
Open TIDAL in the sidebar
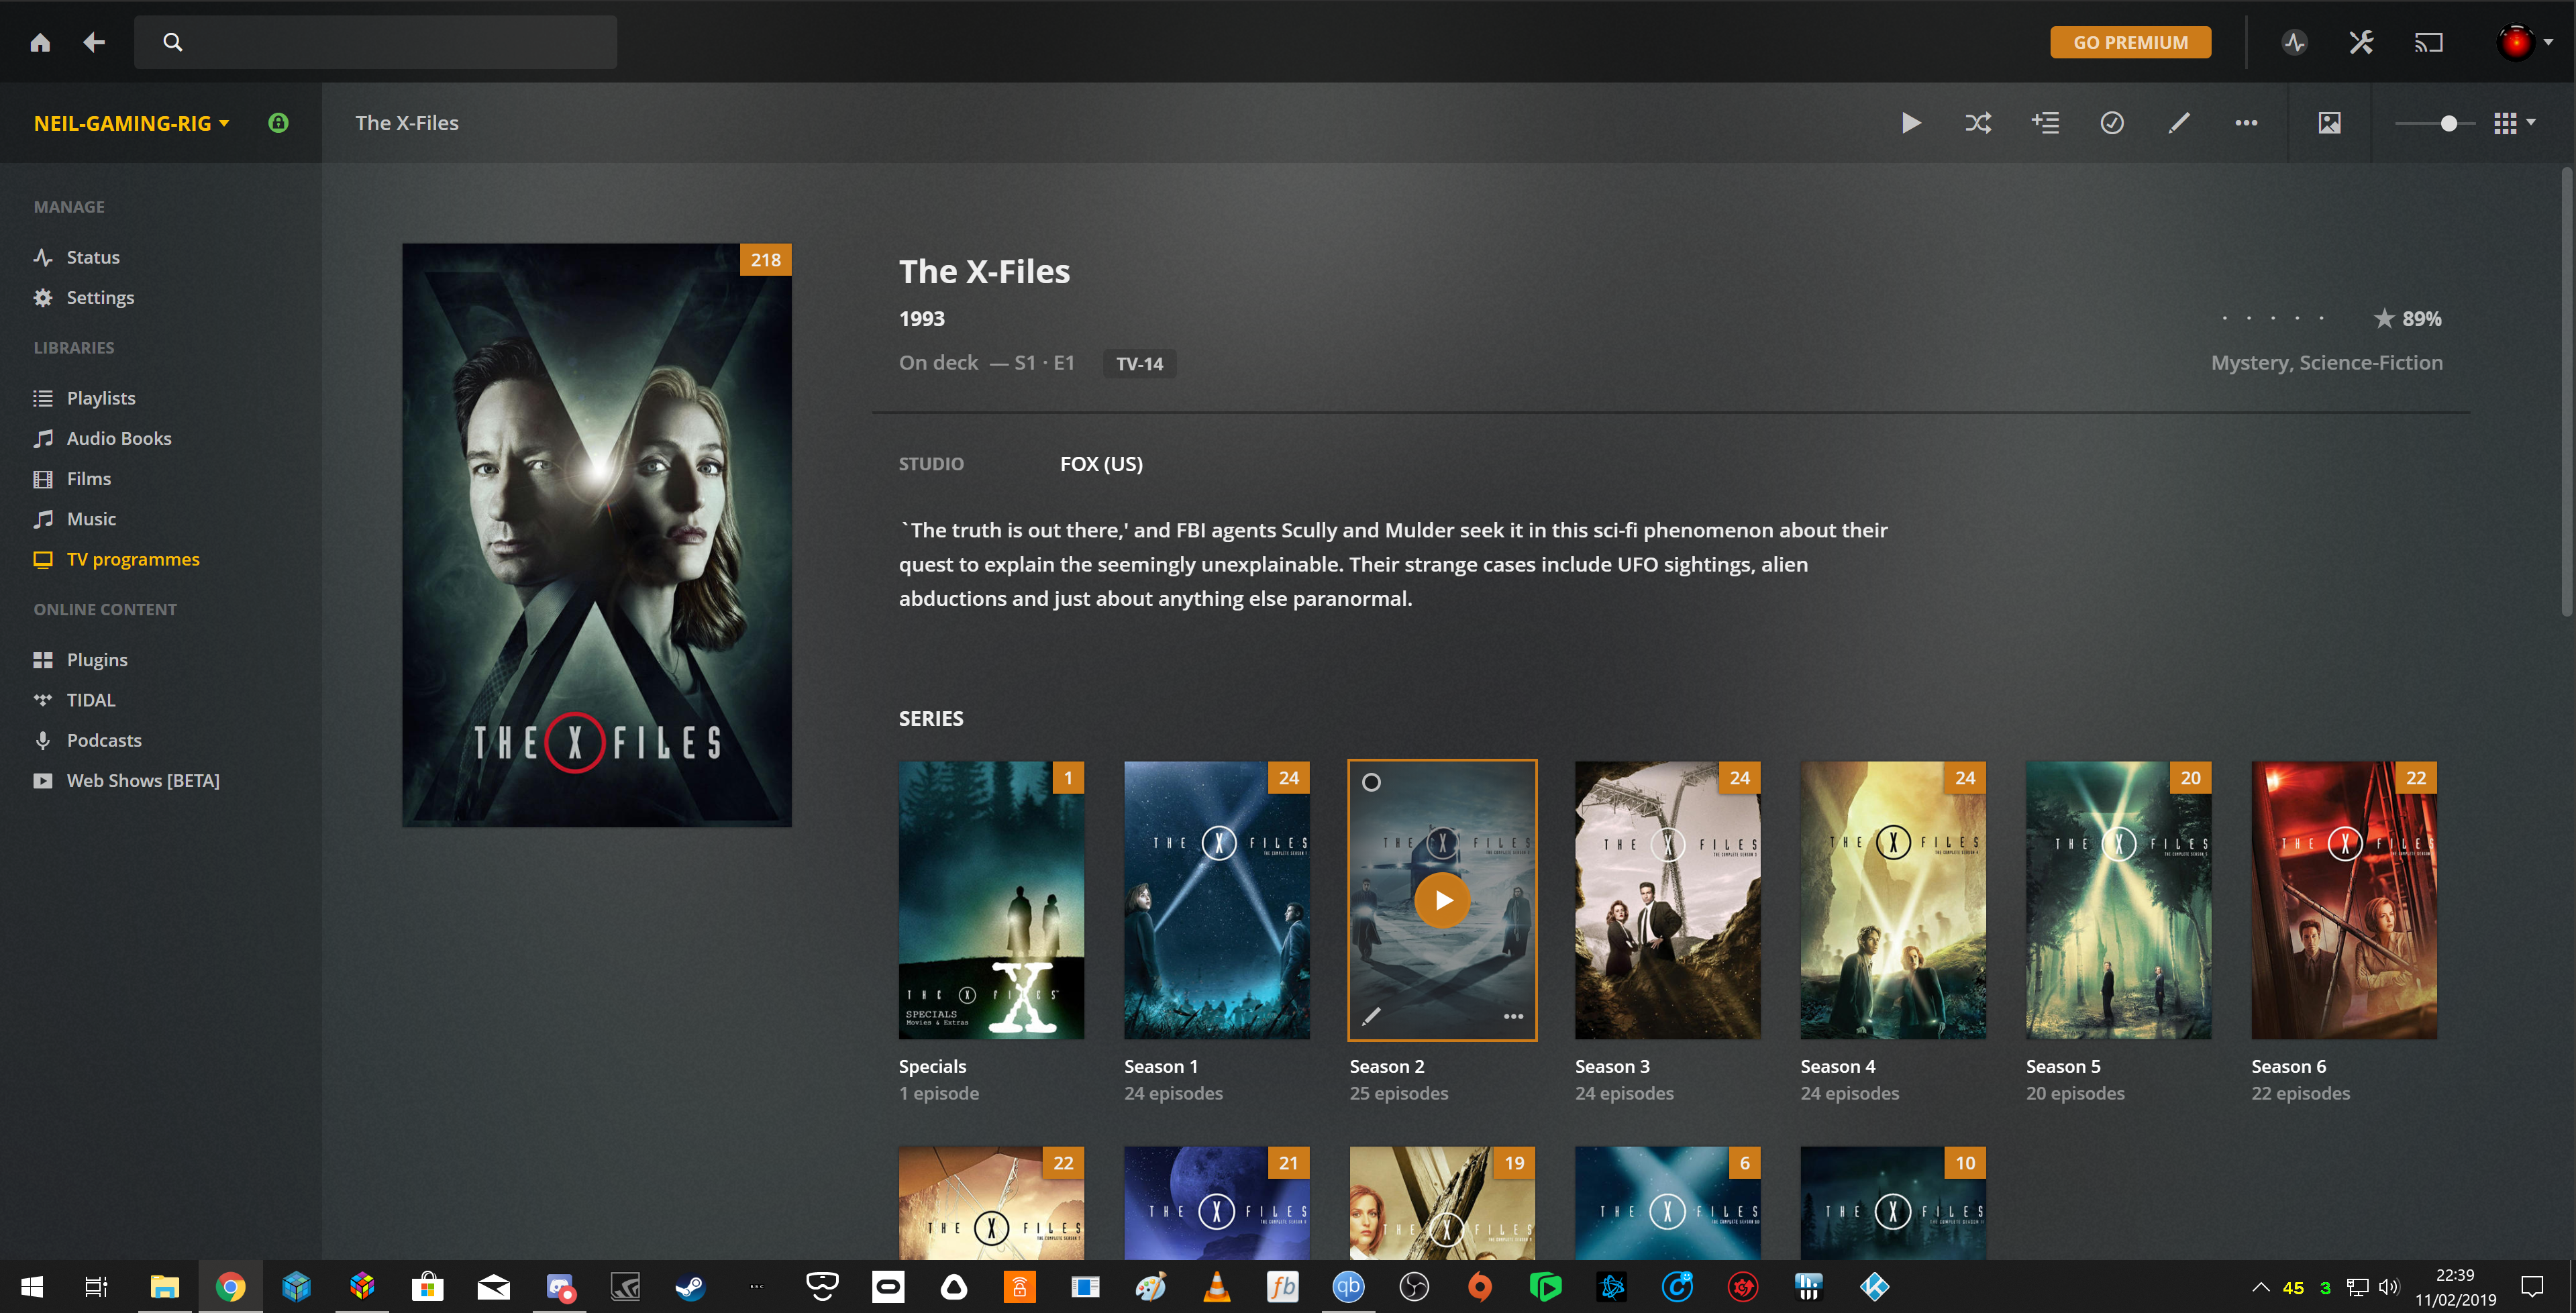(x=91, y=700)
